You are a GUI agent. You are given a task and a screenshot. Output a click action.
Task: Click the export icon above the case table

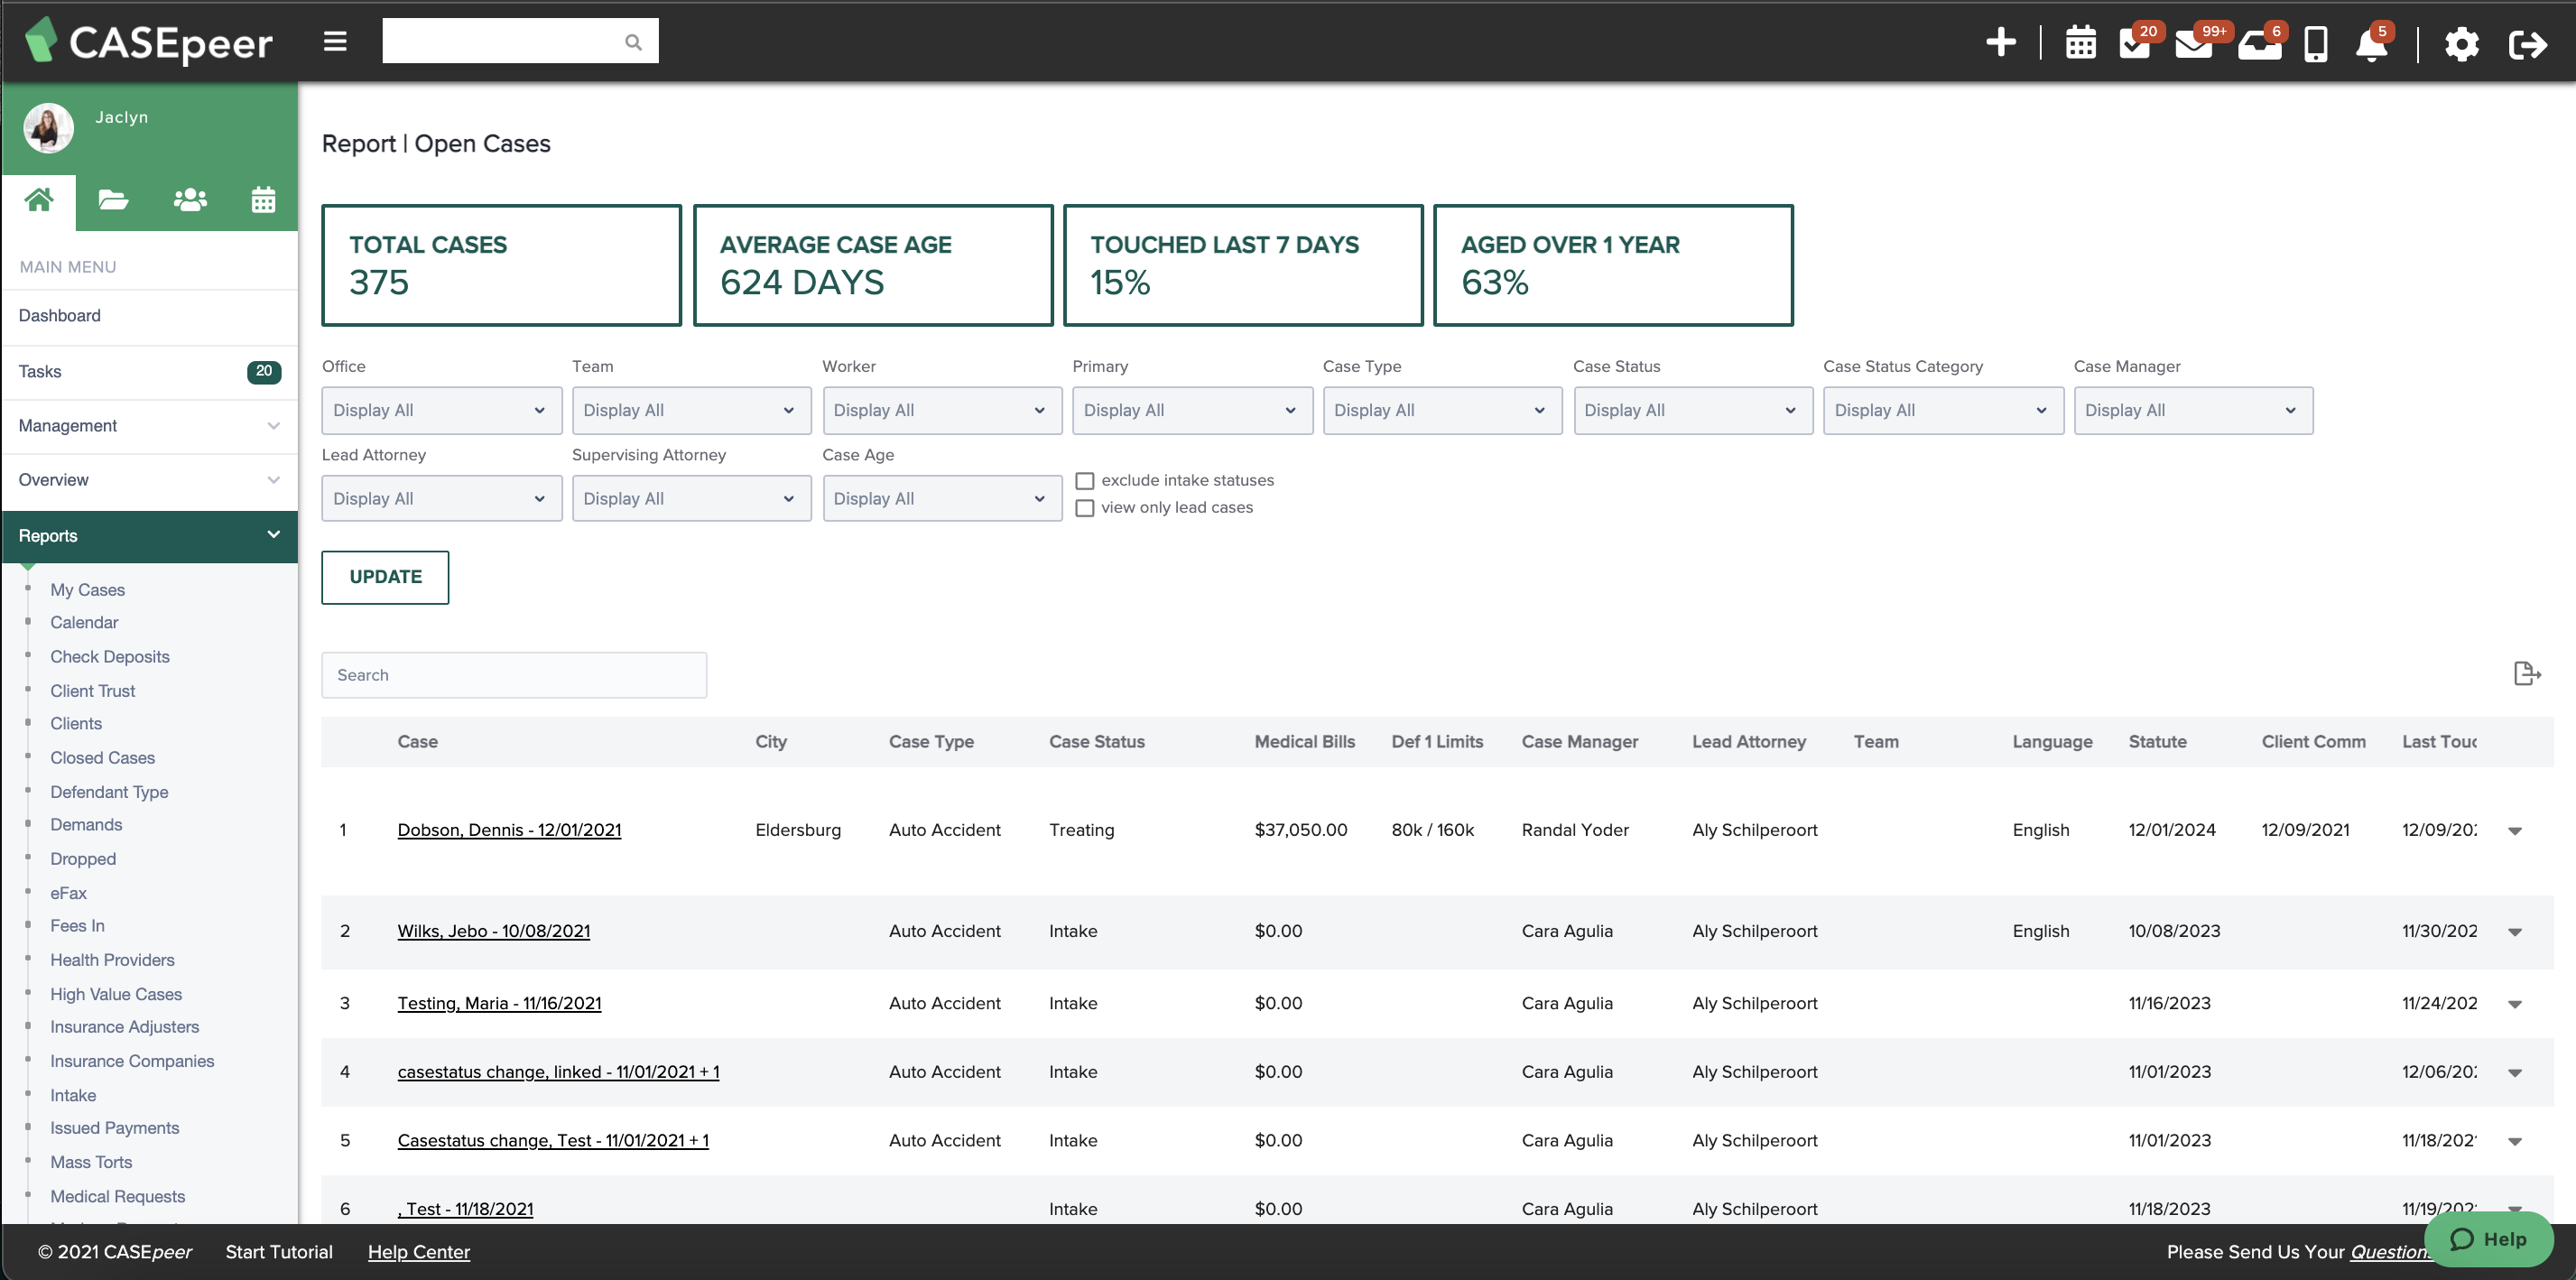tap(2527, 673)
